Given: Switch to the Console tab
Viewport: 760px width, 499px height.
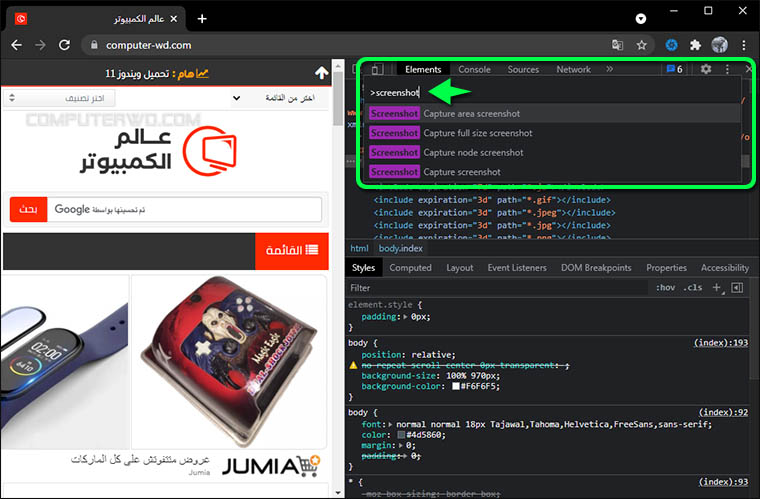Looking at the screenshot, I should (475, 69).
